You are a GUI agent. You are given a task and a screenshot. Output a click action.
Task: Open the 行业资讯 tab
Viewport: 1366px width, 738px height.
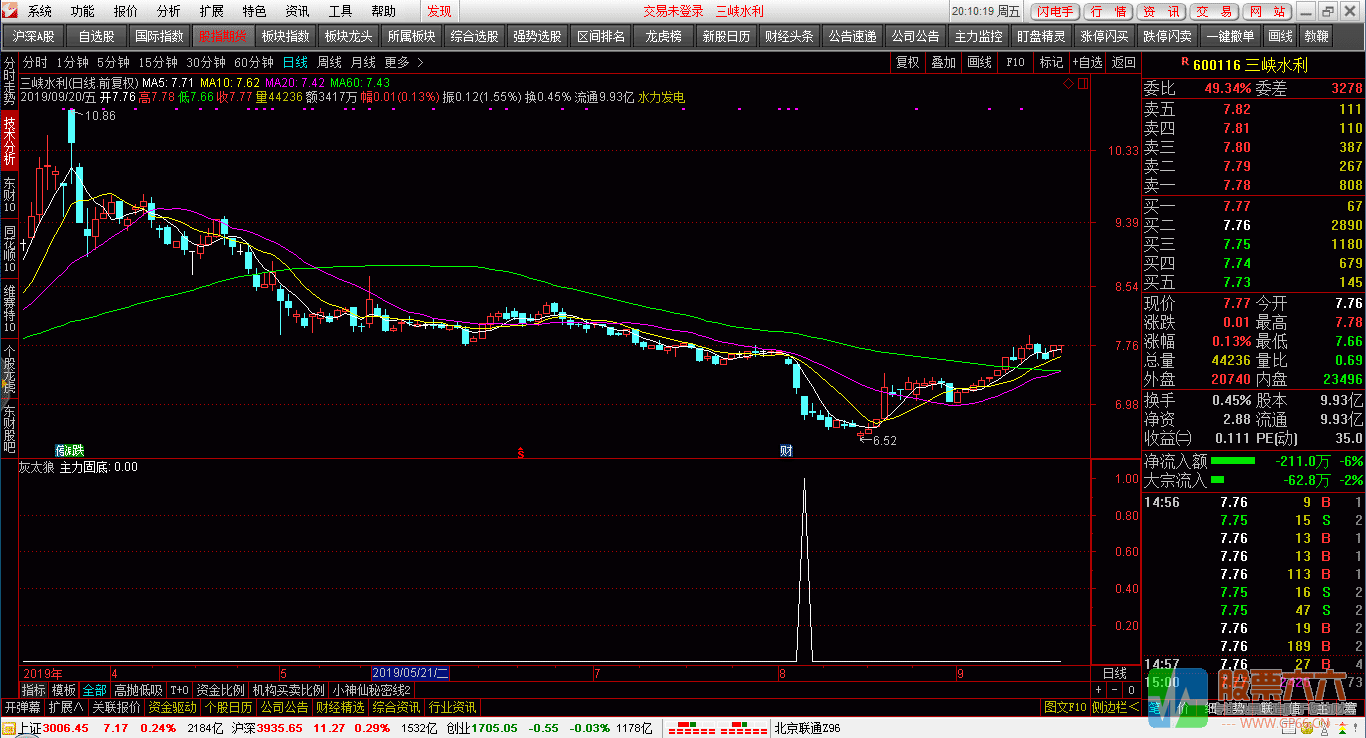[x=452, y=707]
